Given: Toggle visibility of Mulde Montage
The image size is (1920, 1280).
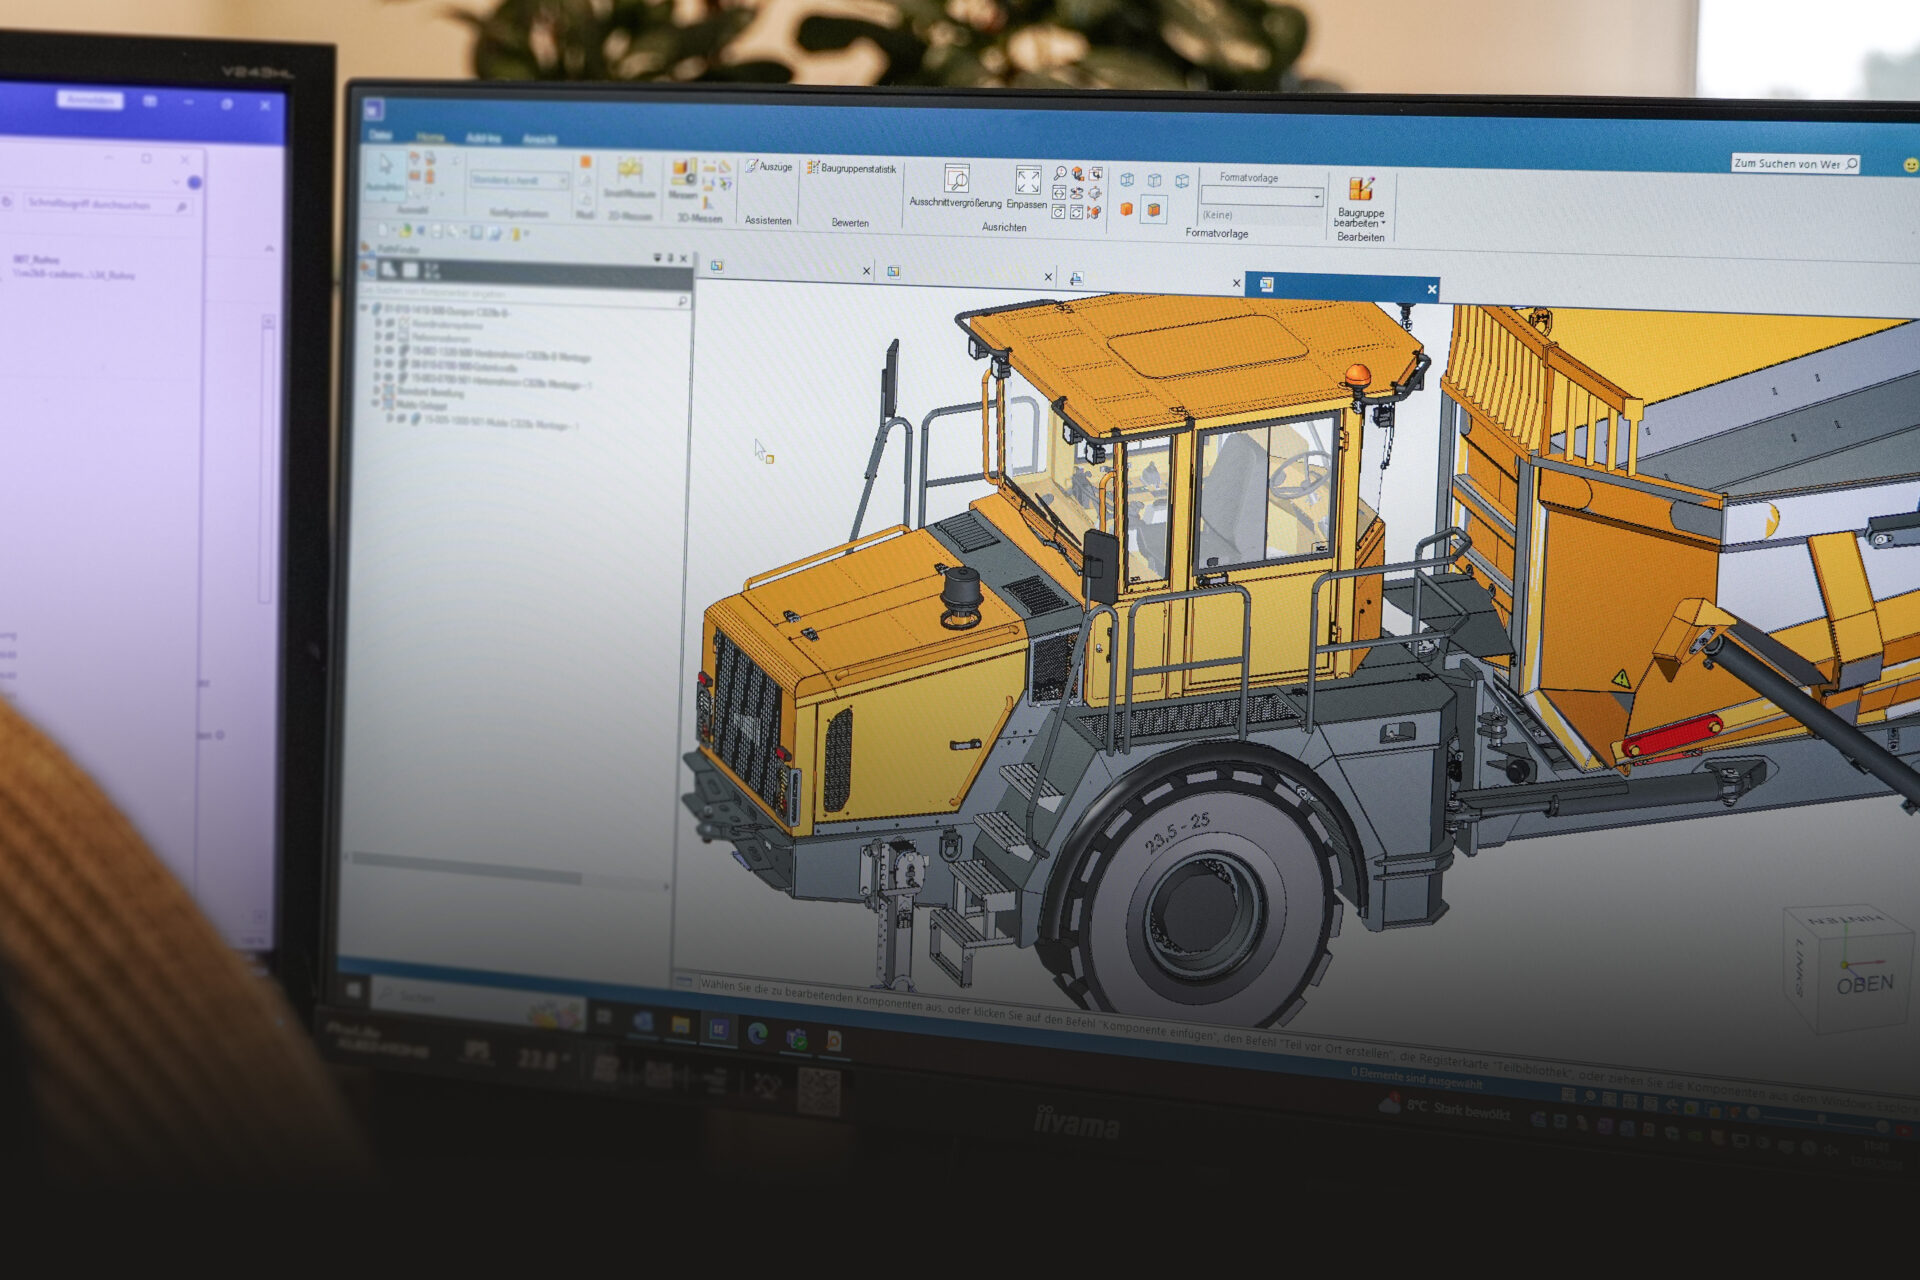Looking at the screenshot, I should tap(403, 420).
